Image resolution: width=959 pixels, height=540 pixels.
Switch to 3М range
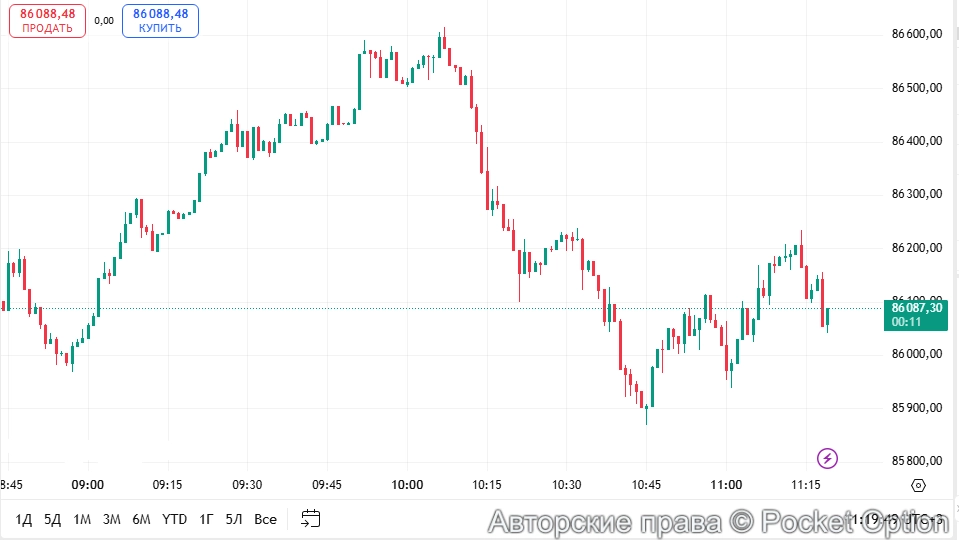(111, 519)
